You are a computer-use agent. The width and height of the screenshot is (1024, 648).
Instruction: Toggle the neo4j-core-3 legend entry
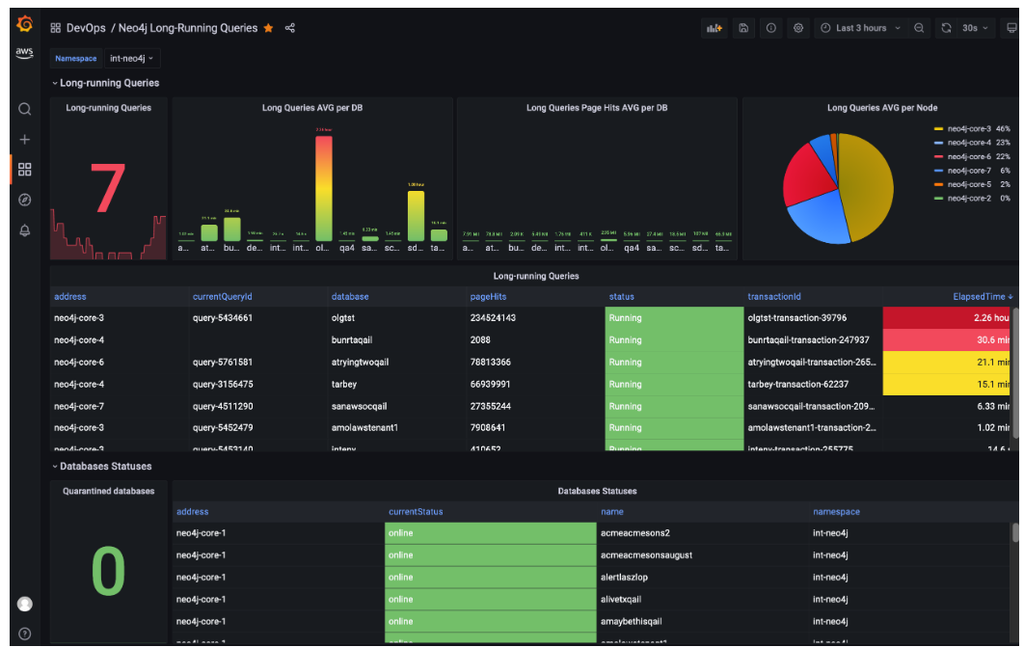[969, 129]
